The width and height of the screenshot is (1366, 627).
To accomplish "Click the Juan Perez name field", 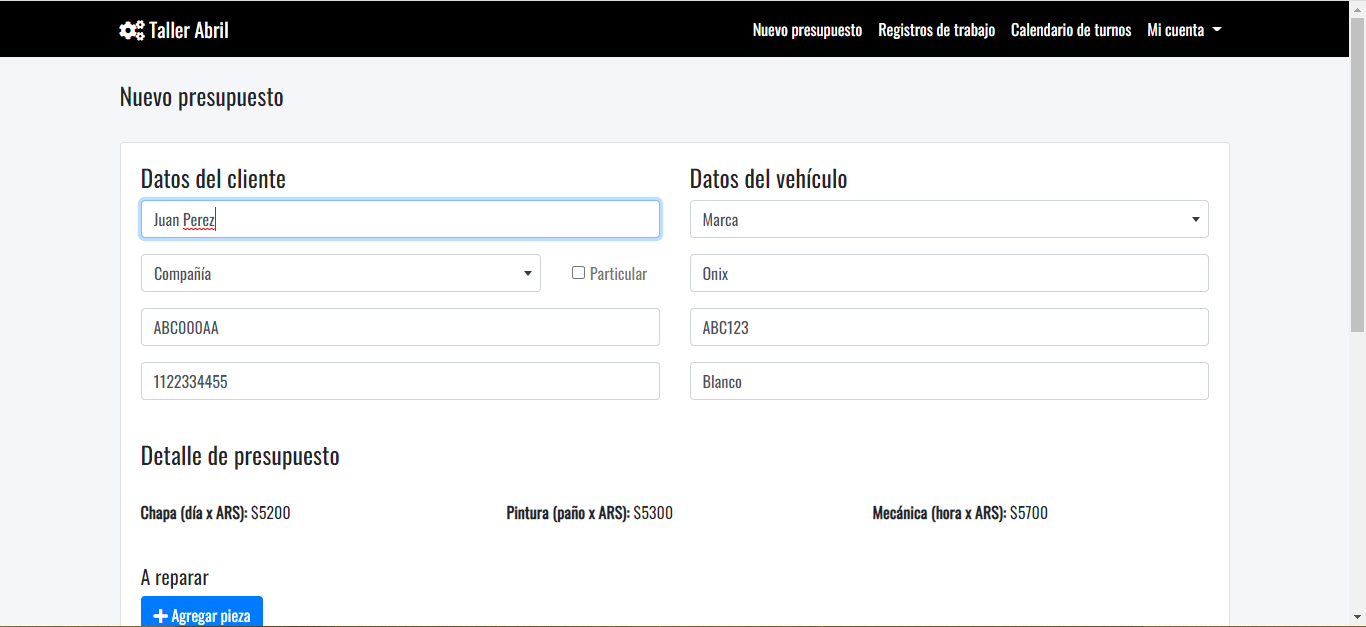I will coord(400,219).
